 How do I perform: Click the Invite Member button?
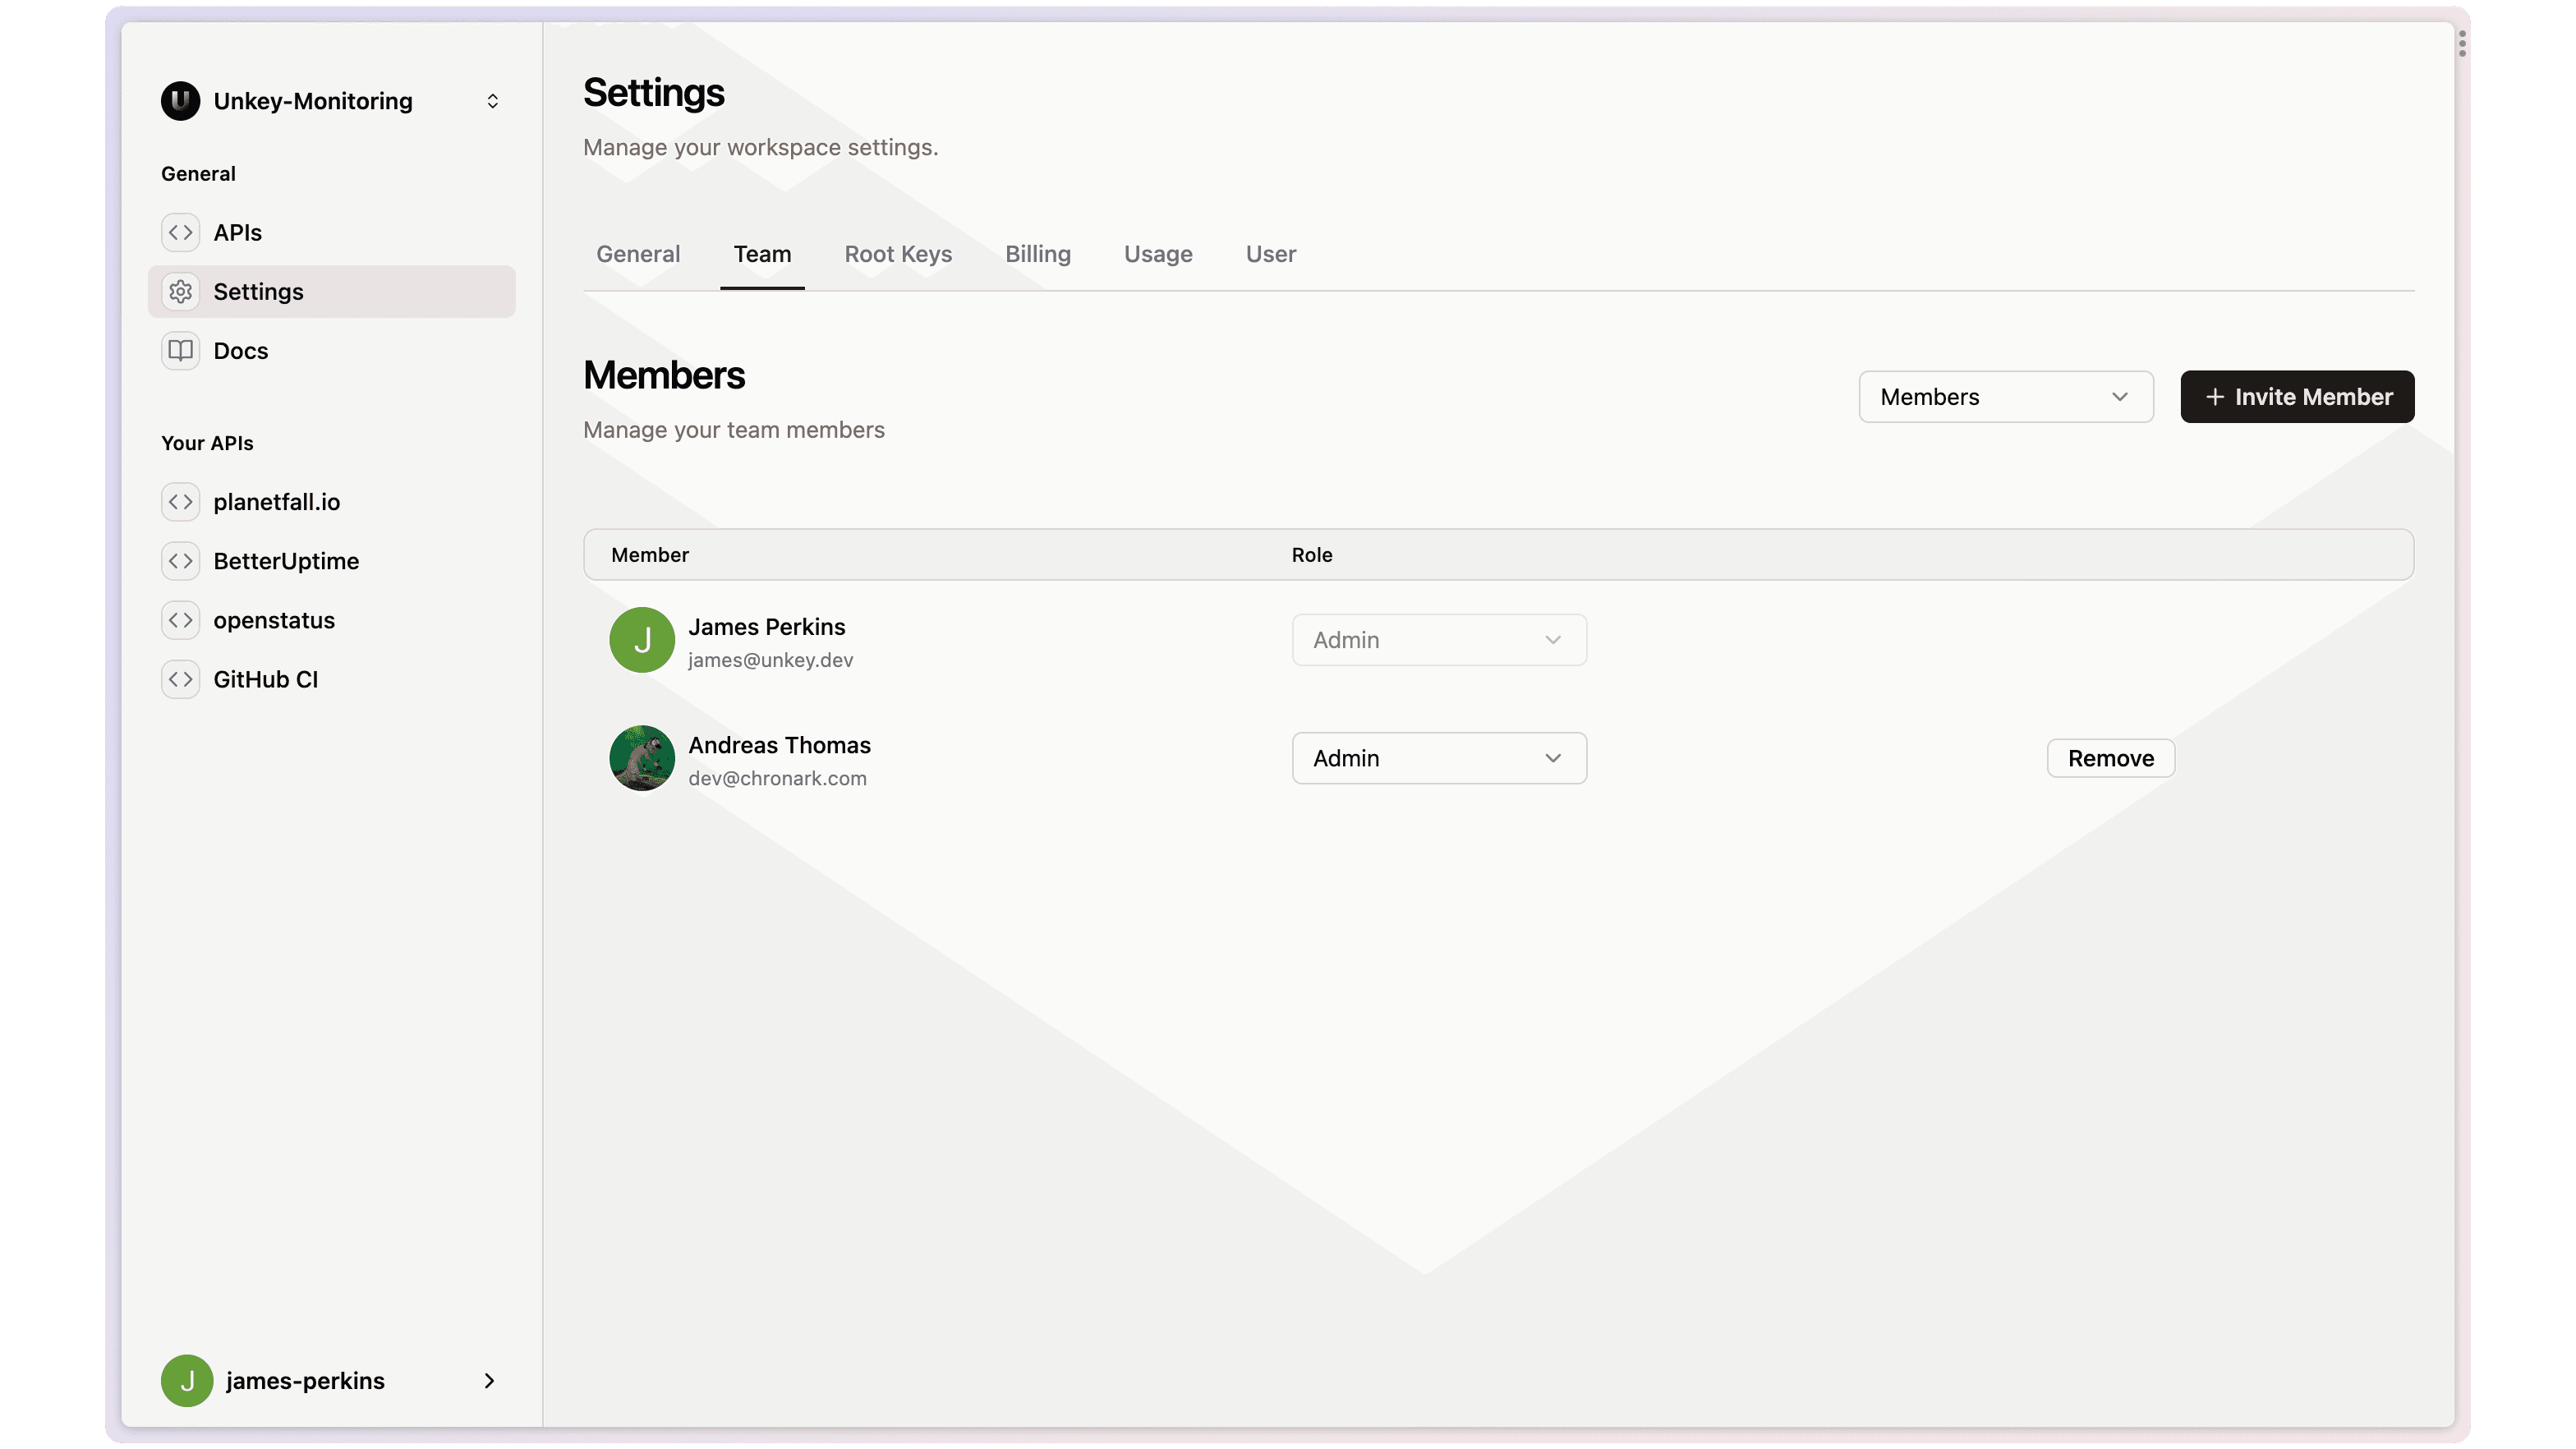pyautogui.click(x=2298, y=396)
